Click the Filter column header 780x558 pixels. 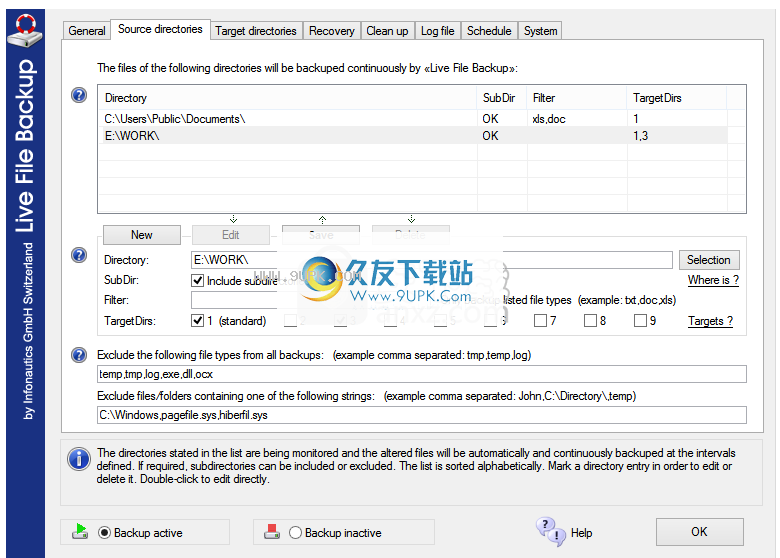point(577,98)
